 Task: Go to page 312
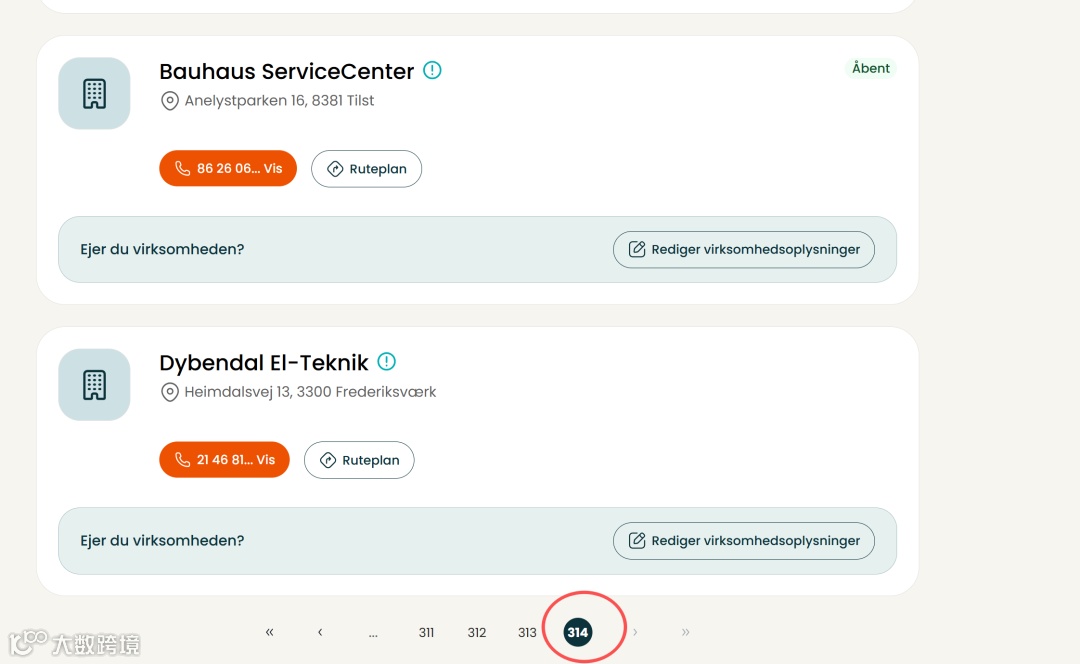(x=477, y=632)
